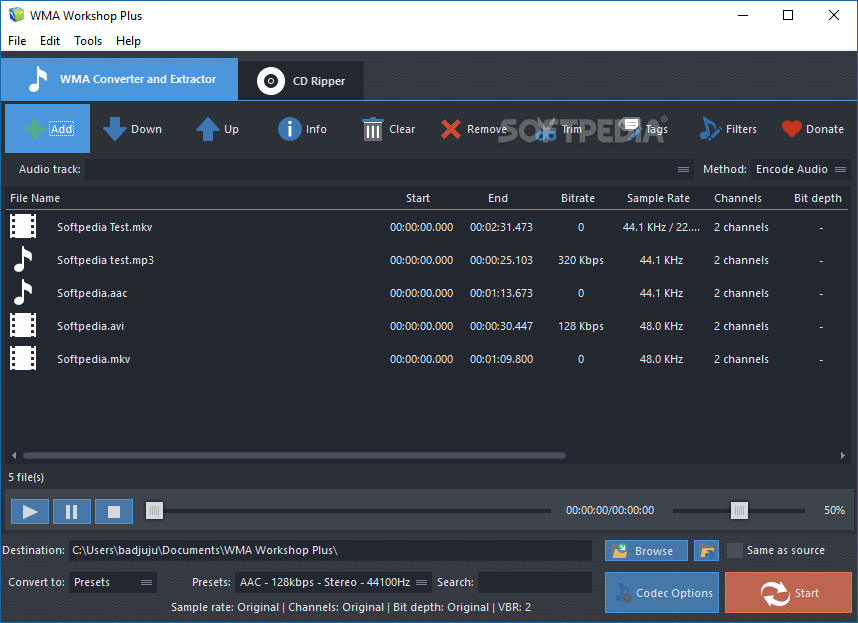Focus the Search input field
Image resolution: width=858 pixels, height=623 pixels.
535,582
